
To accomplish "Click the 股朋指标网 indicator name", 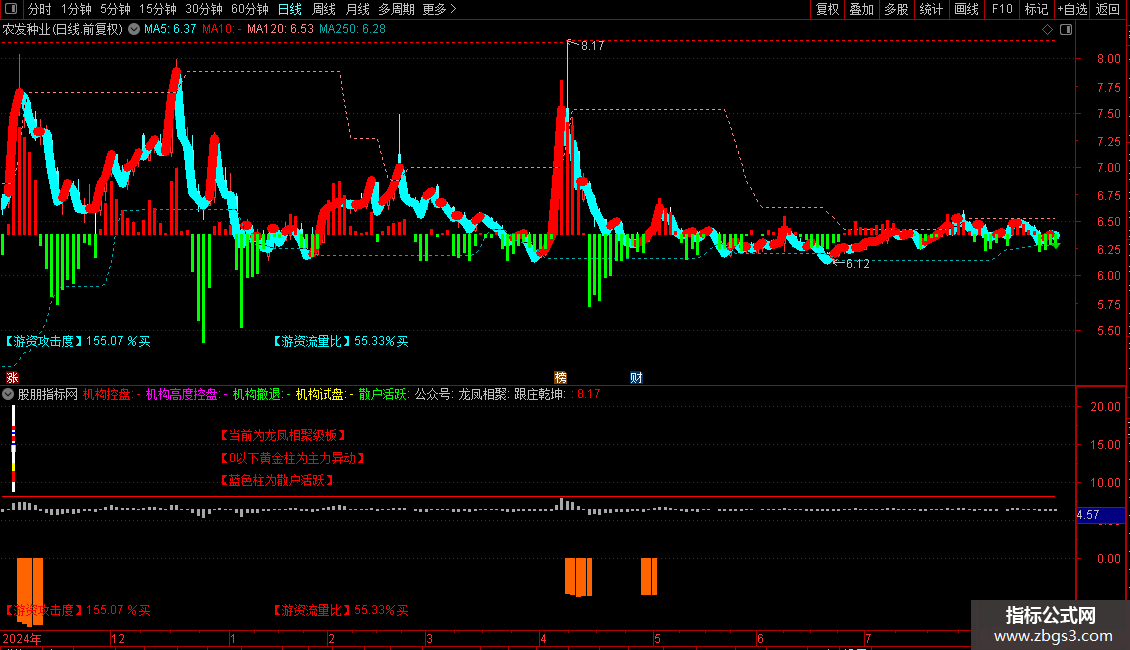I will 48,394.
